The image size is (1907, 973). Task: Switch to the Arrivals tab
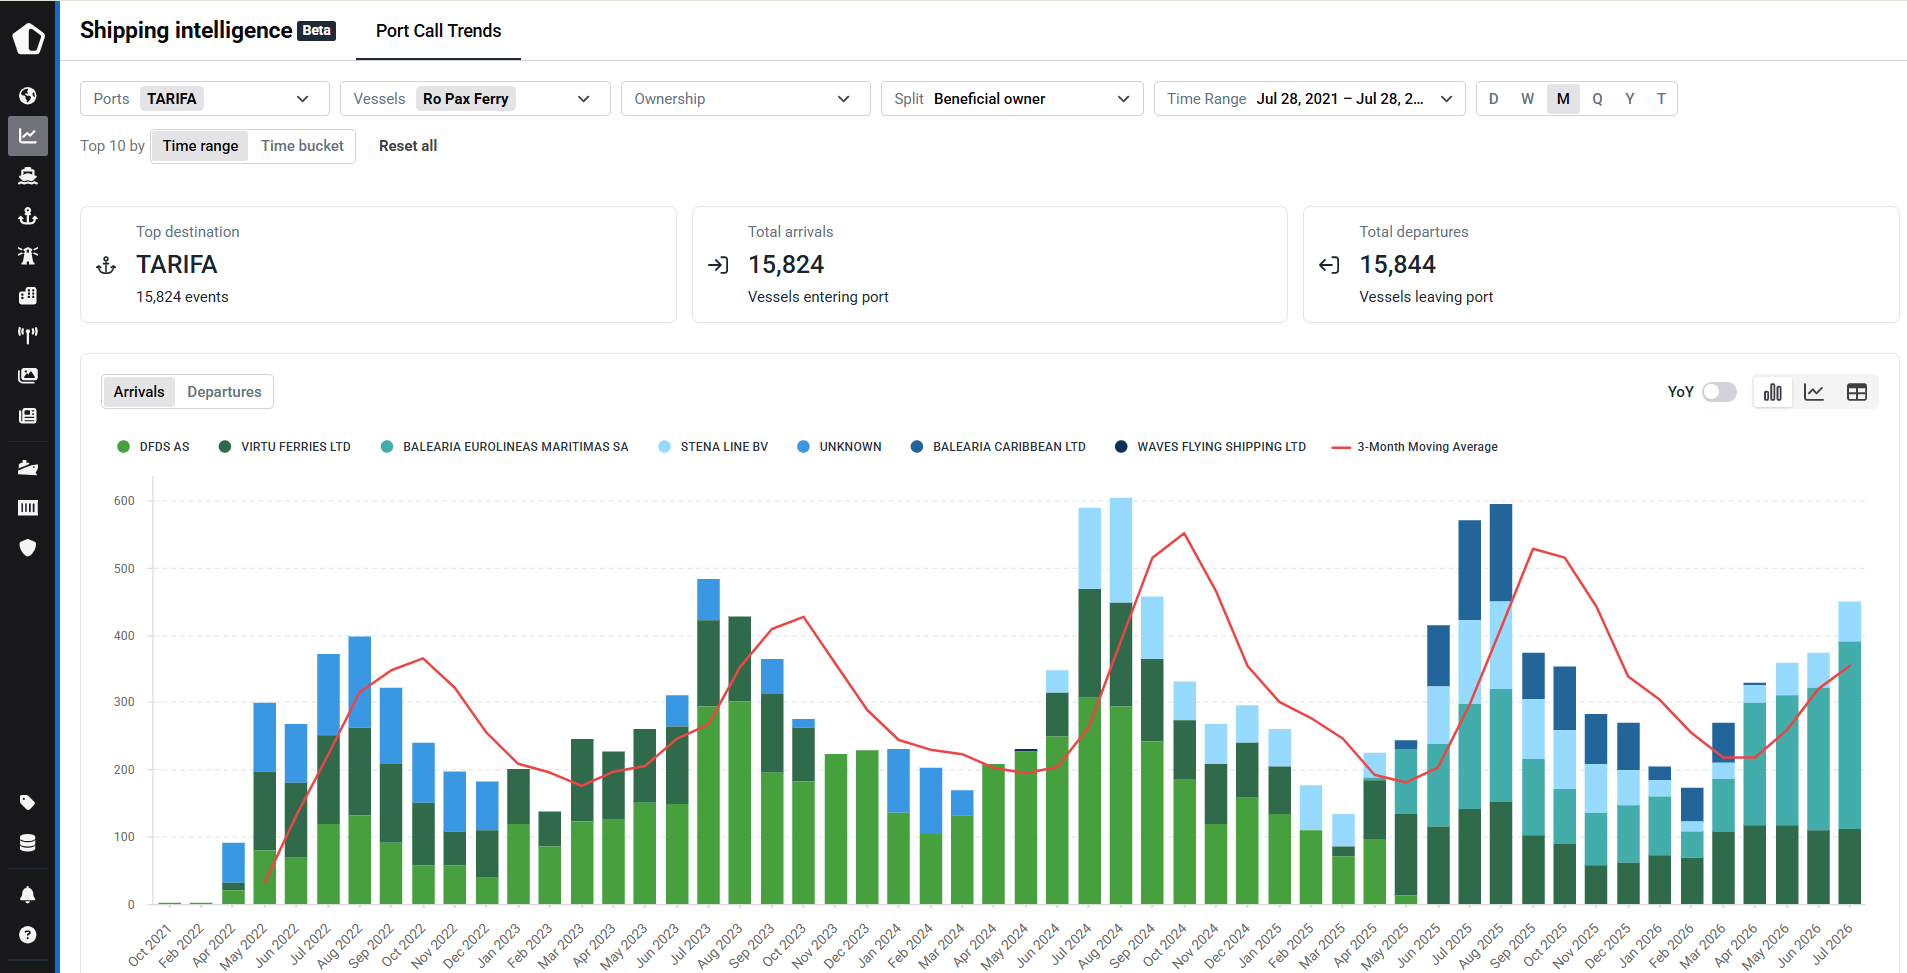coord(139,392)
